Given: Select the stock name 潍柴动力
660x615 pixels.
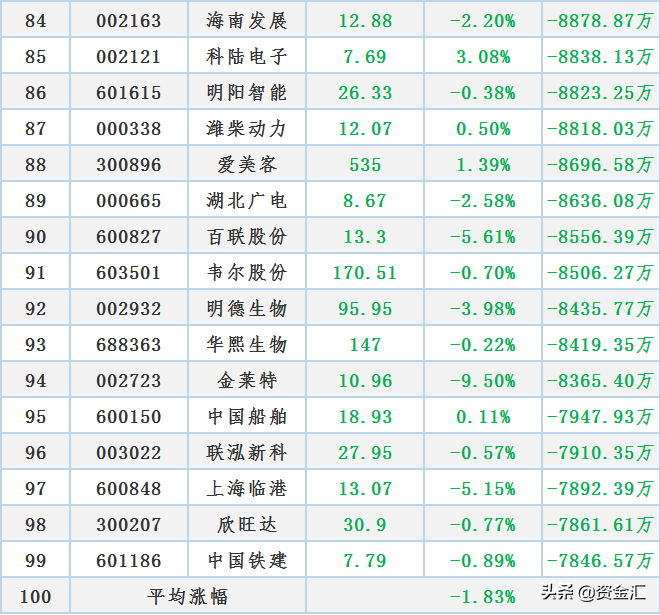Looking at the screenshot, I should pos(247,129).
